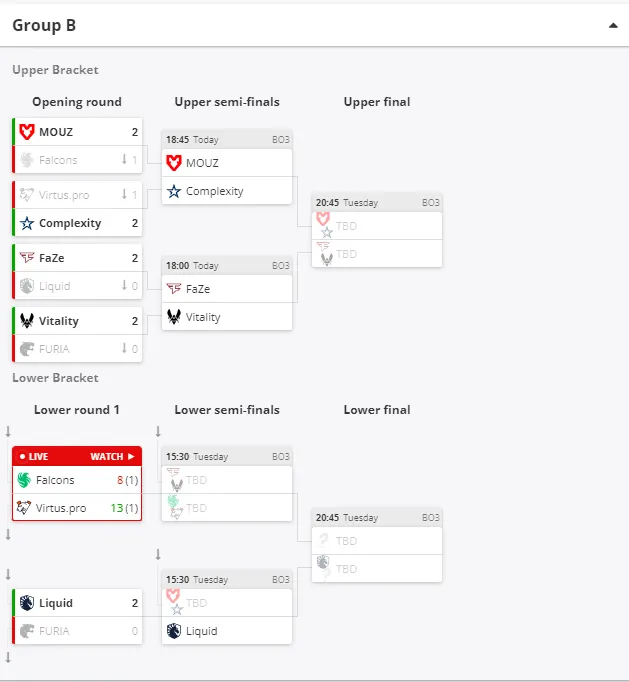The width and height of the screenshot is (629, 682).
Task: Open Lower final 20:45 Tuesday match
Action: (377, 545)
